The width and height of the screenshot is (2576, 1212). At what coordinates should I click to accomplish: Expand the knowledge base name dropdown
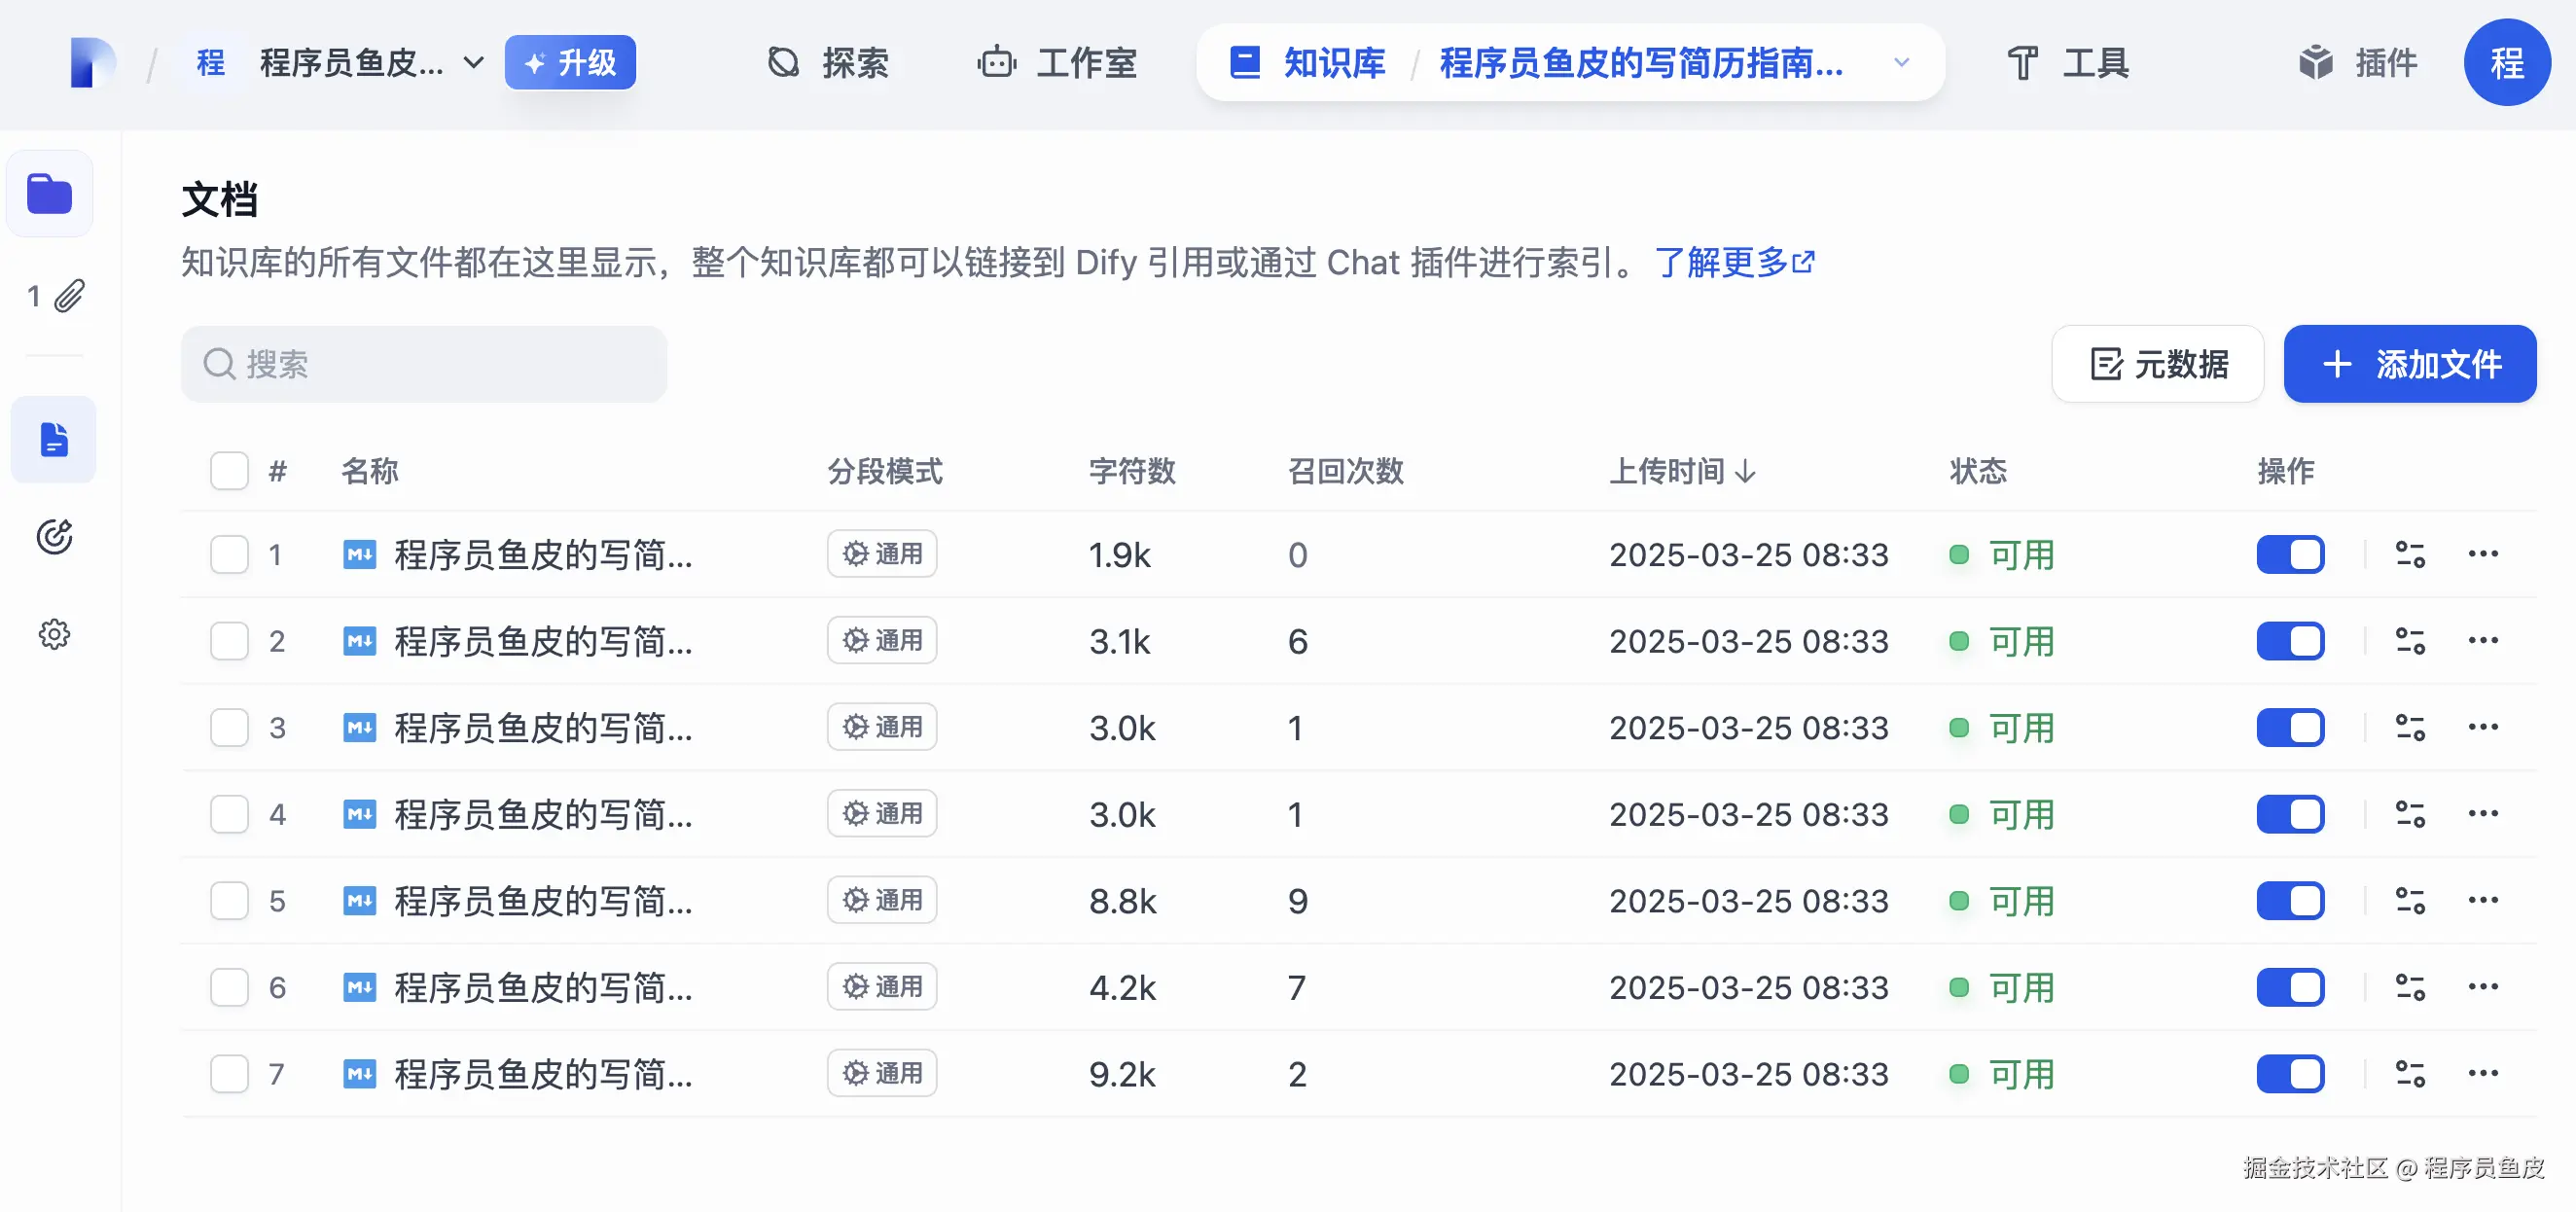[1901, 63]
